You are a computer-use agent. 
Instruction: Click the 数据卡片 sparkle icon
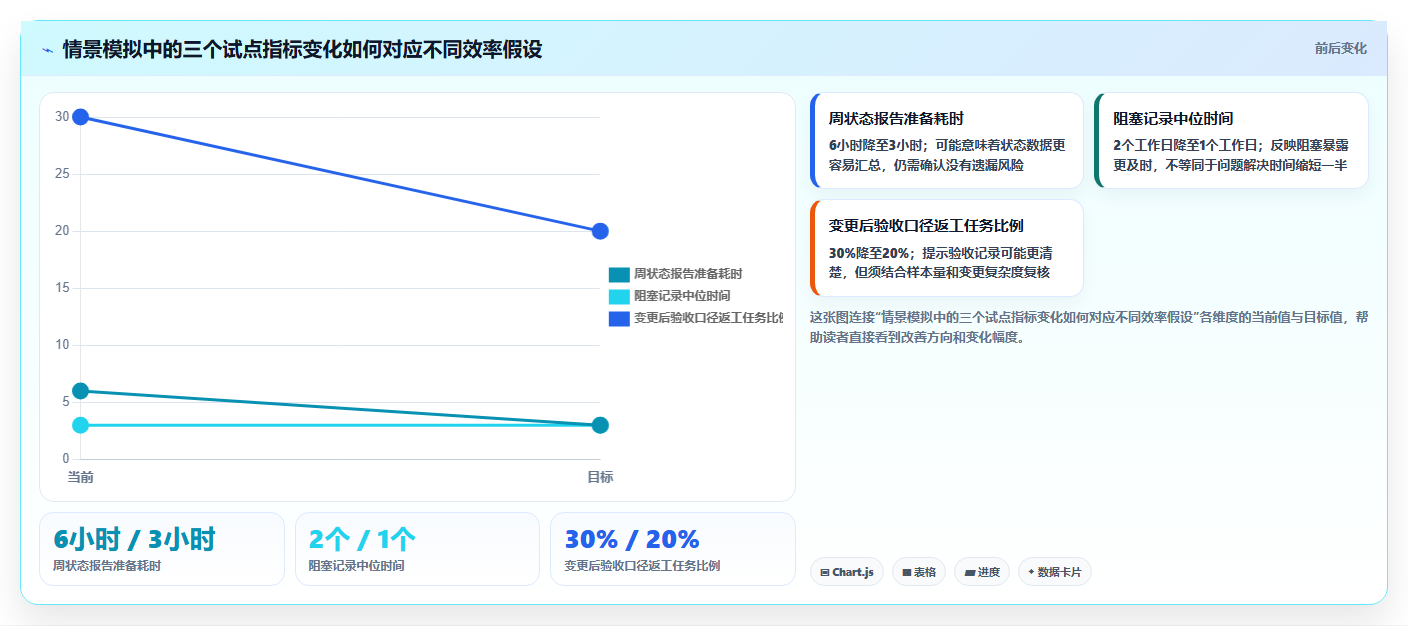tap(1031, 572)
